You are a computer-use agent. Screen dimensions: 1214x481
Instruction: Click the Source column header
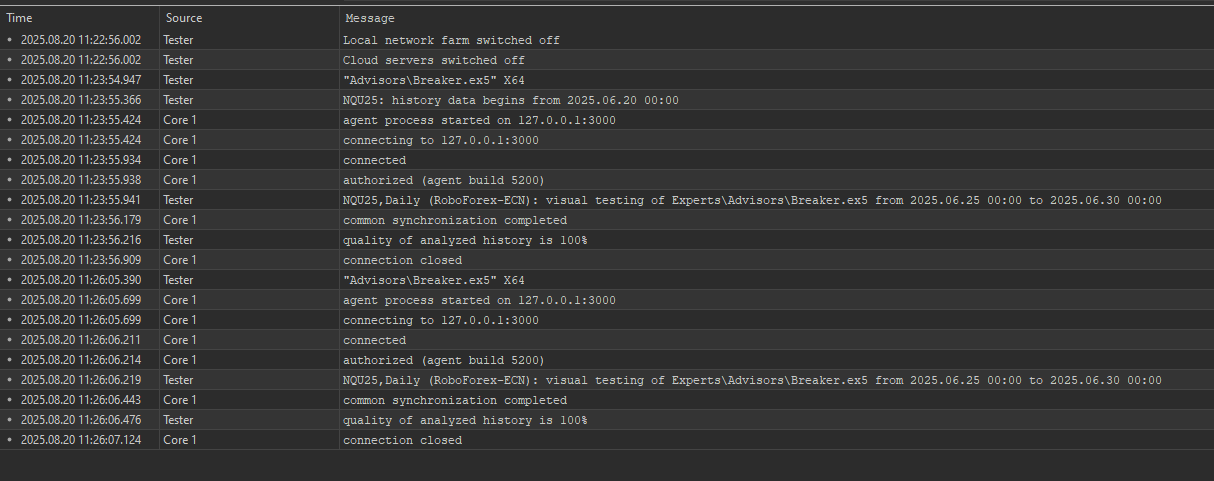click(x=248, y=18)
